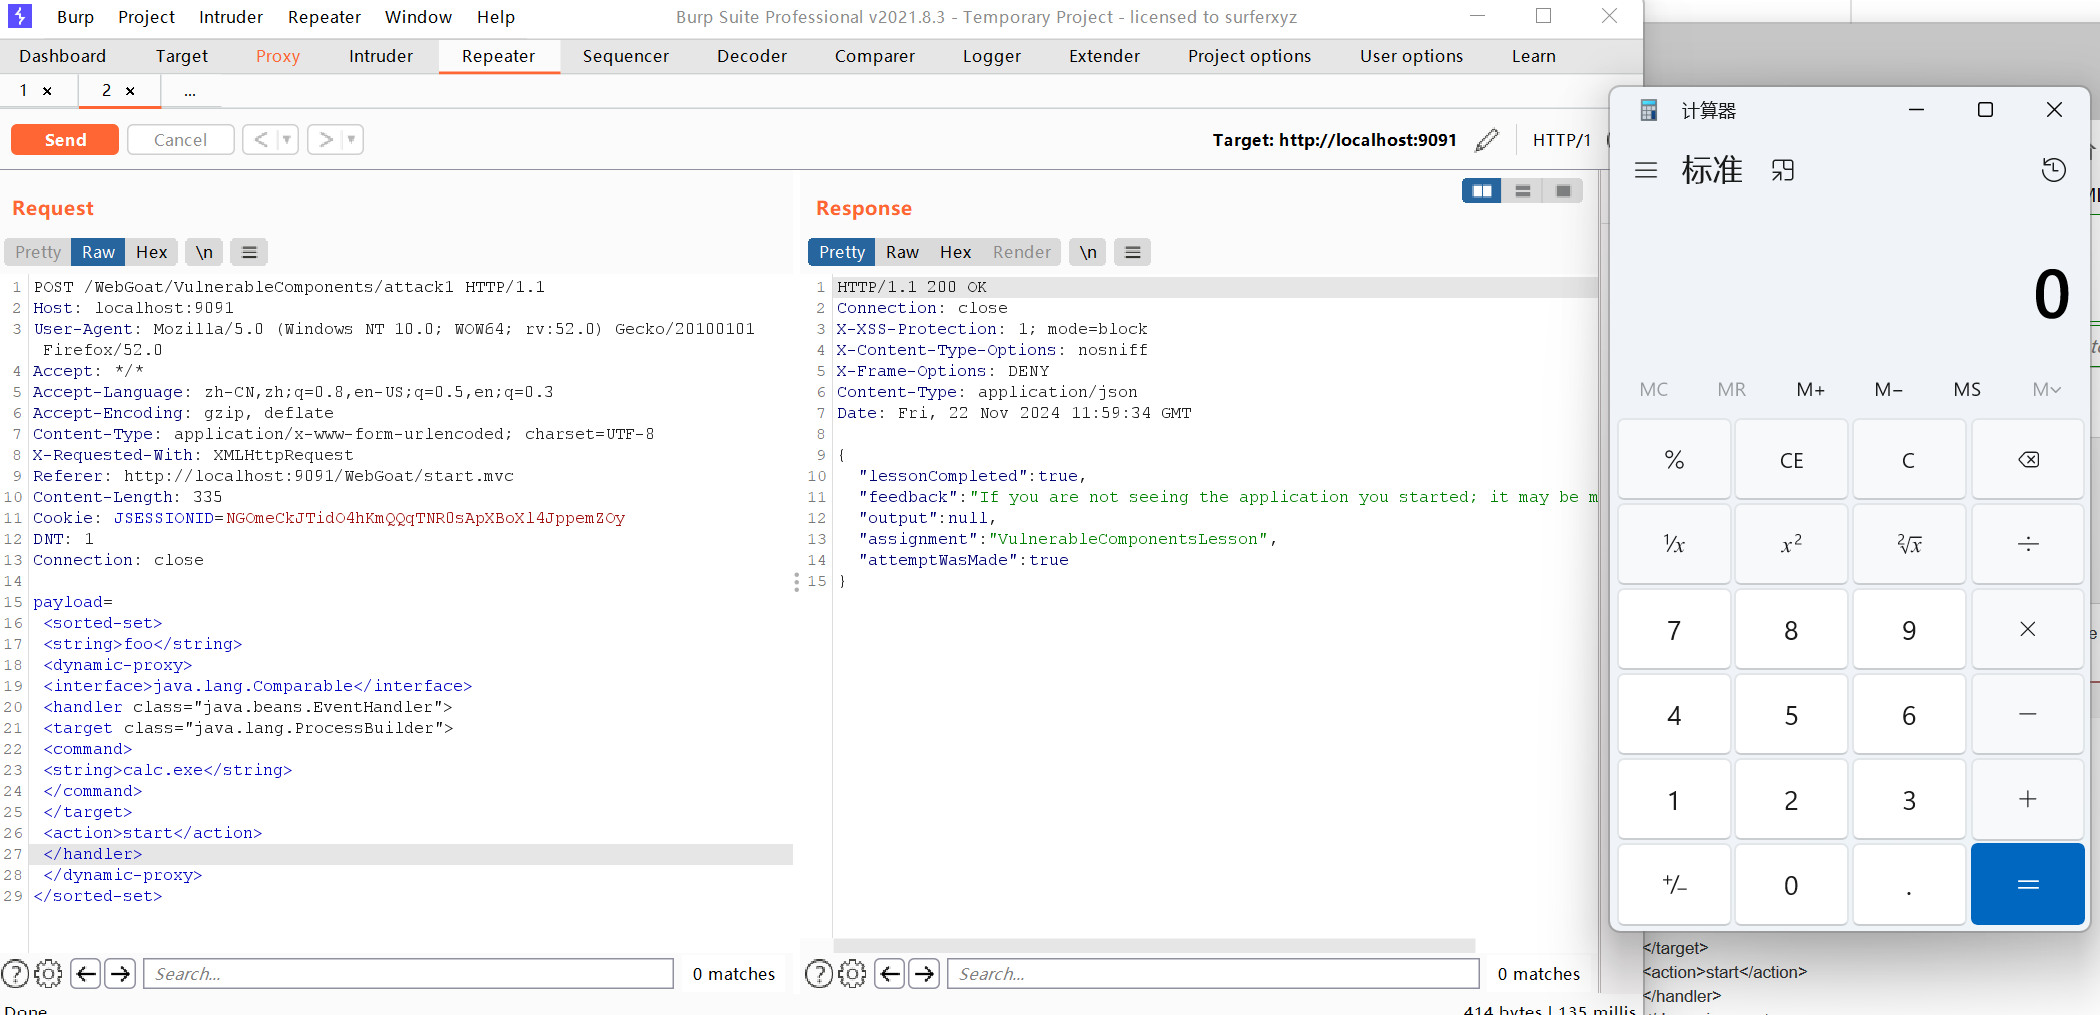The height and width of the screenshot is (1015, 2100).
Task: Click Calculator x squared key
Action: pyautogui.click(x=1791, y=544)
